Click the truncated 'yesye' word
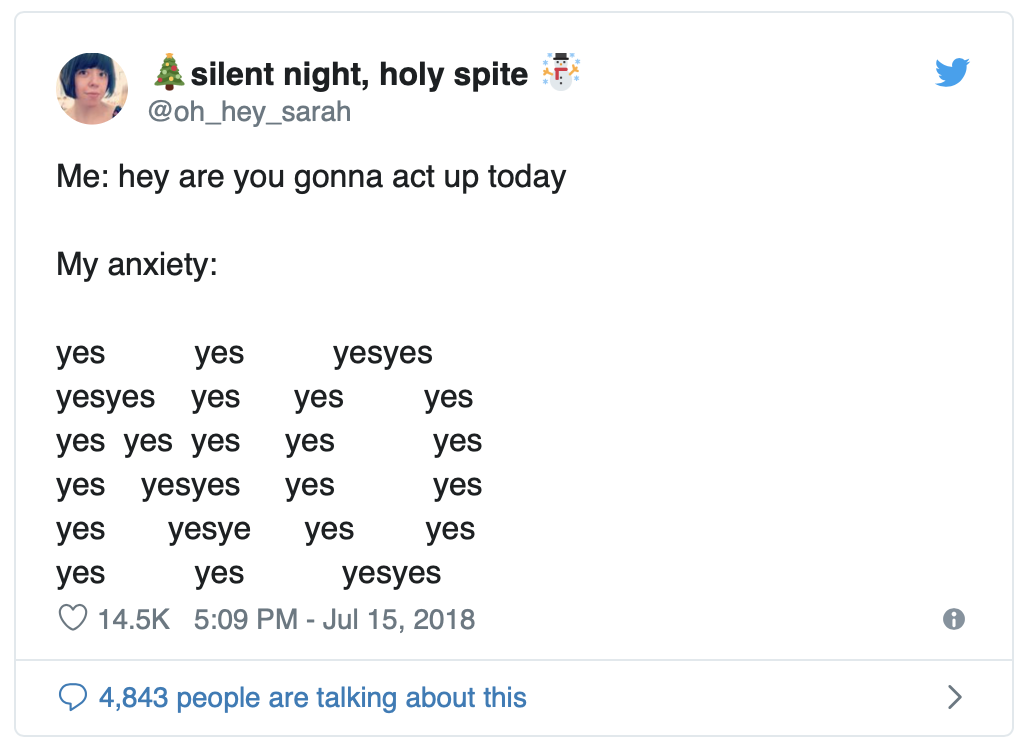This screenshot has height=750, width=1024. point(209,530)
